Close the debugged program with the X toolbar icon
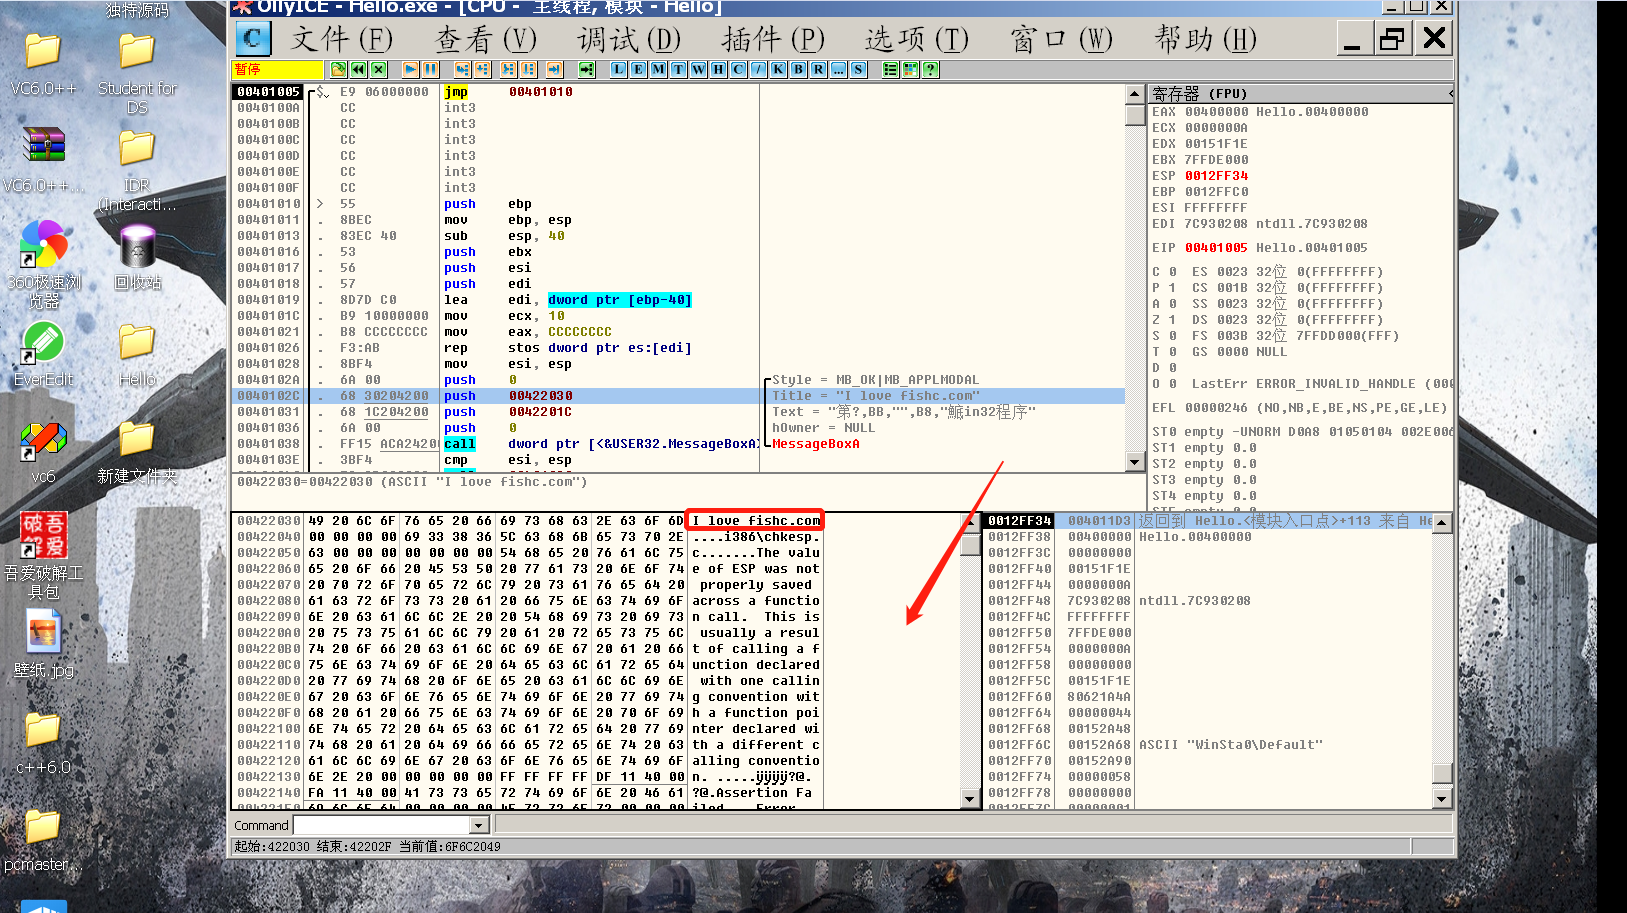 click(x=379, y=69)
